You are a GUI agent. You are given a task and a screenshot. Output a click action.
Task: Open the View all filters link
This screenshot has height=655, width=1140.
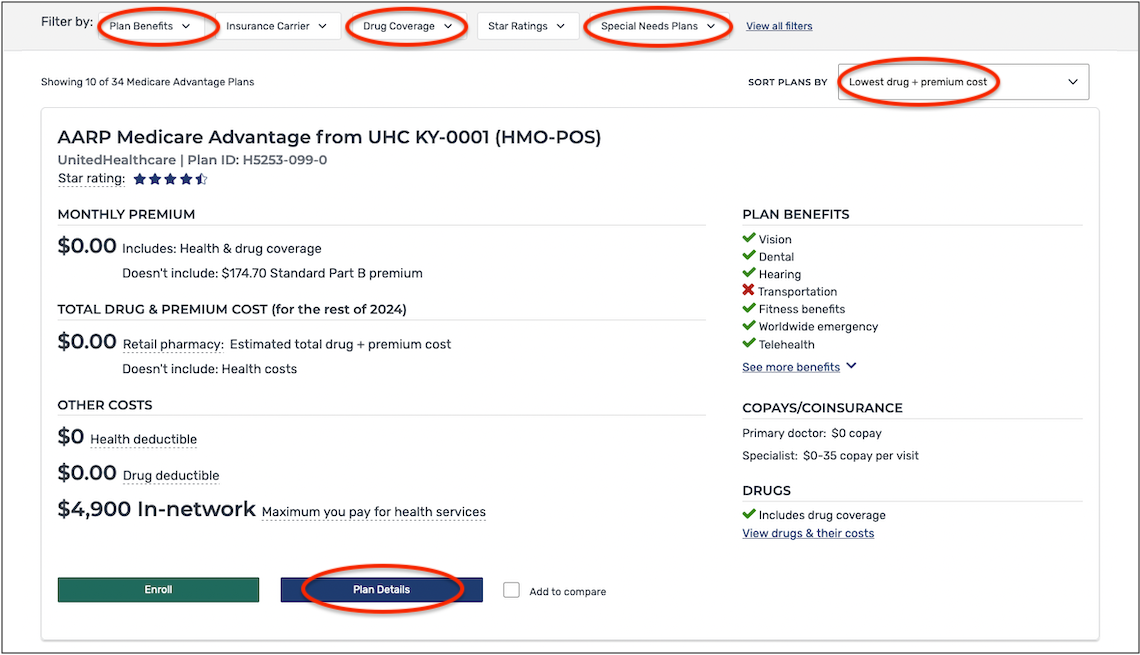click(779, 24)
